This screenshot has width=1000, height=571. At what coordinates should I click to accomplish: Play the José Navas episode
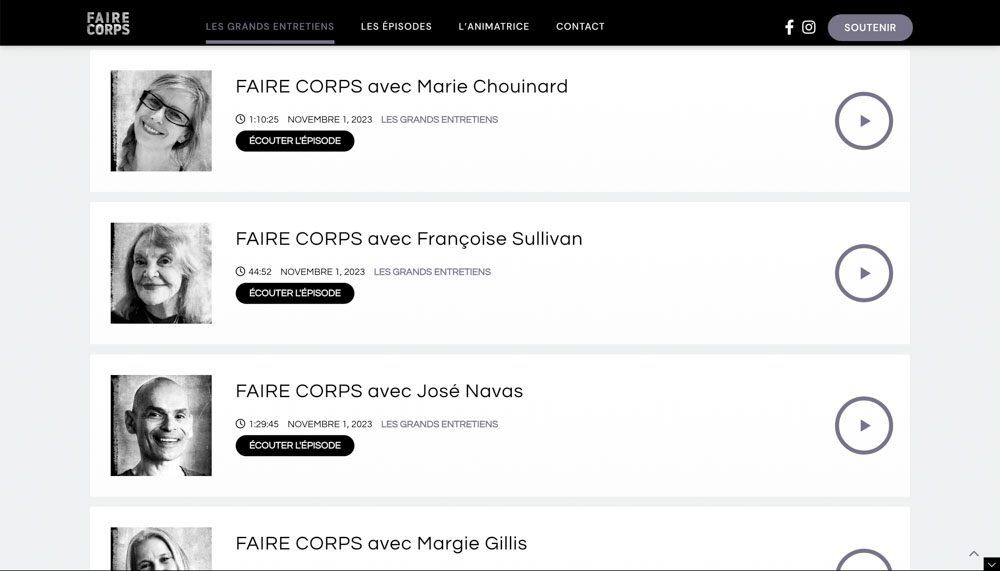click(x=863, y=425)
